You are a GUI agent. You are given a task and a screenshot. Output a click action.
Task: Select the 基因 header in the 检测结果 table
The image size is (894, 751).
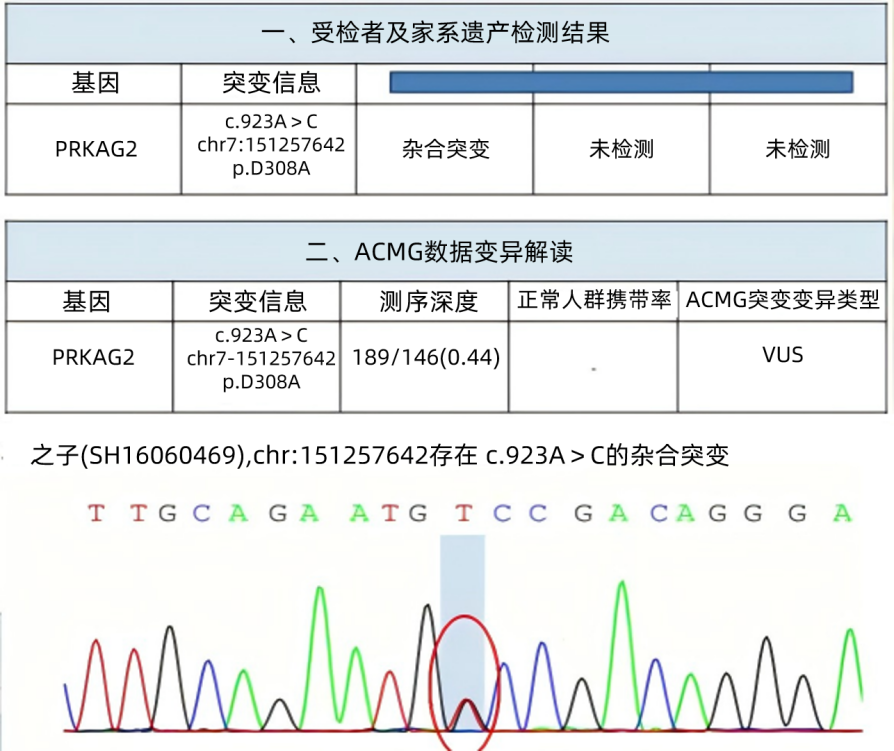pos(95,83)
